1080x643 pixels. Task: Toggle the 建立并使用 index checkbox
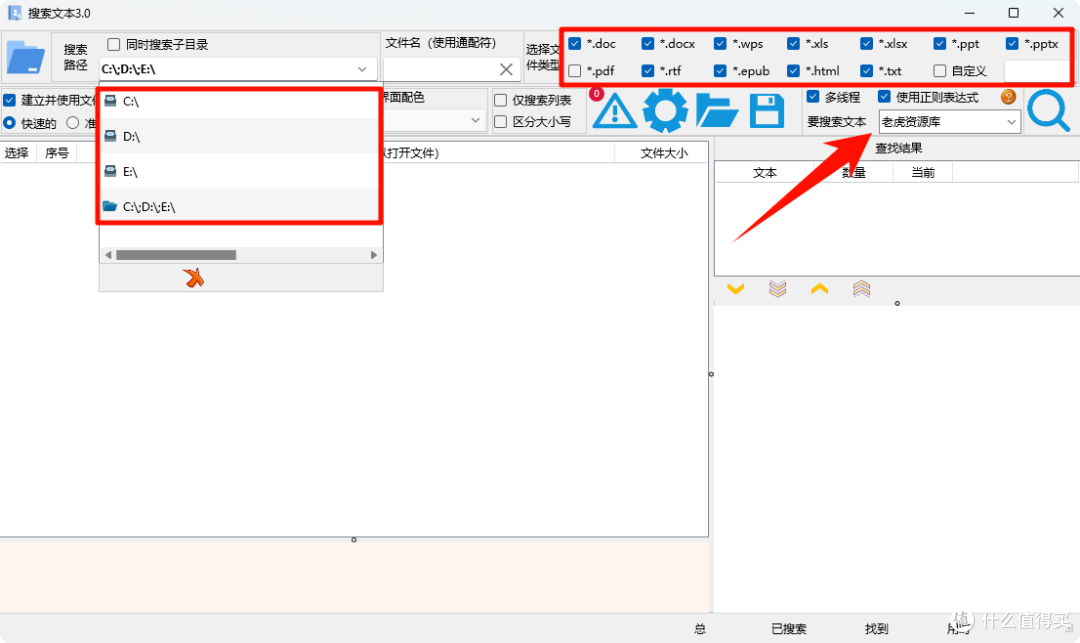[10, 101]
